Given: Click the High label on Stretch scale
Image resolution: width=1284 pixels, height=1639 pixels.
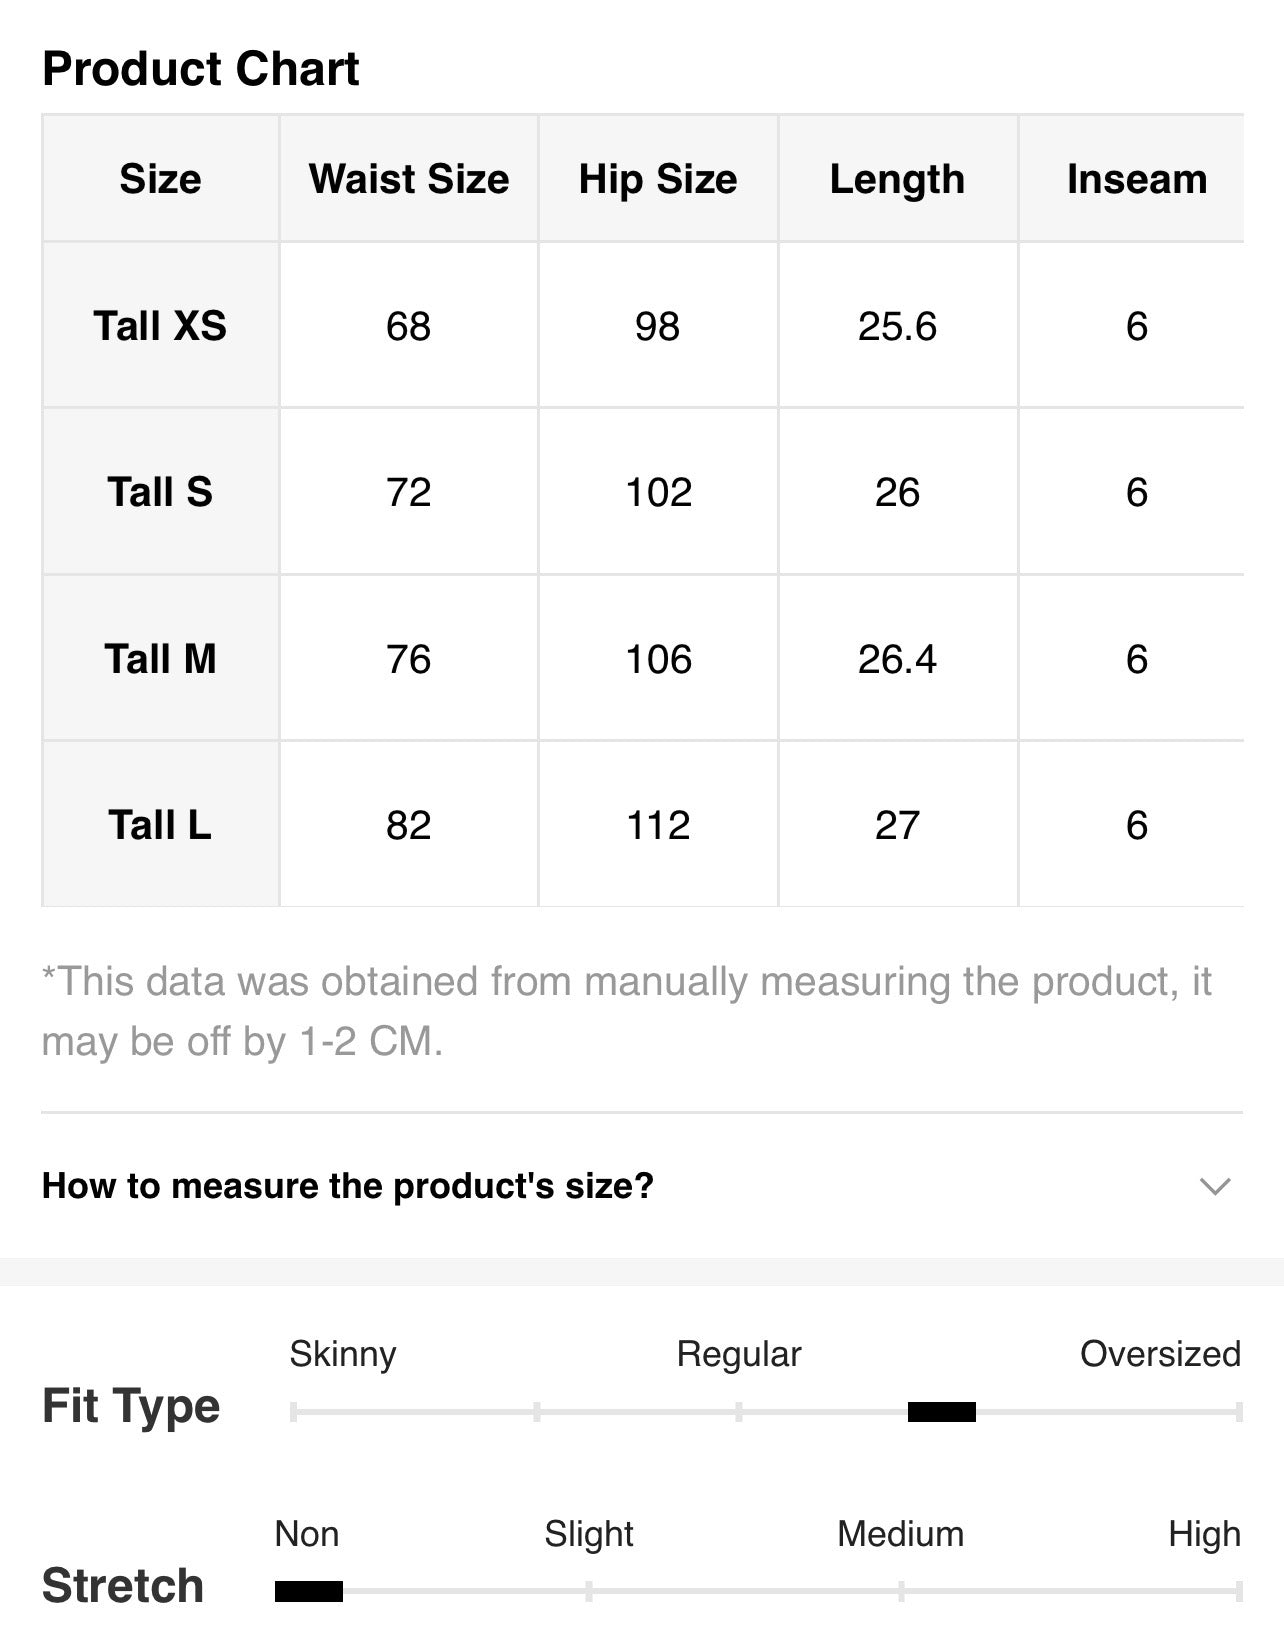Looking at the screenshot, I should pos(1204,1534).
